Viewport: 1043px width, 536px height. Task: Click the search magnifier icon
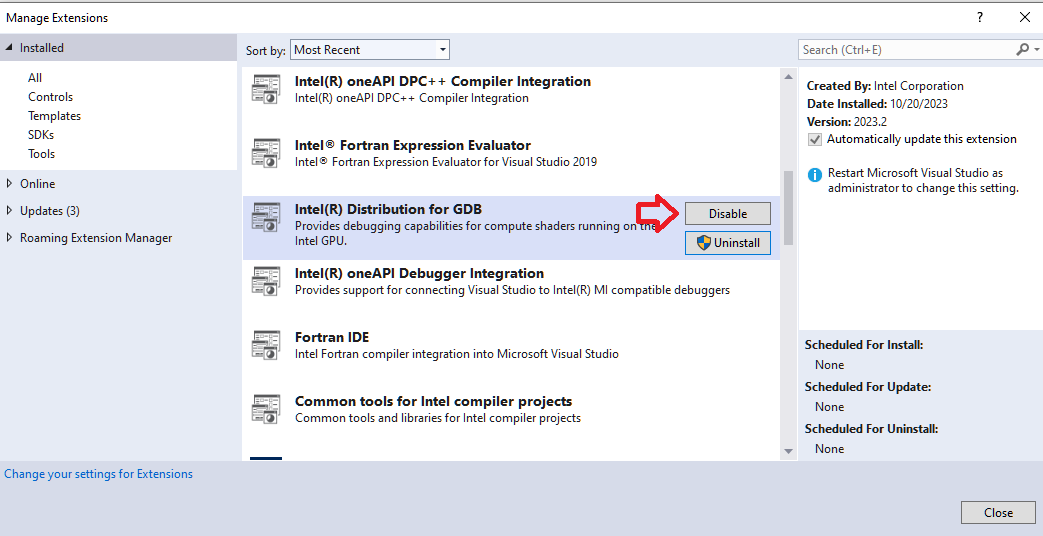coord(1022,50)
